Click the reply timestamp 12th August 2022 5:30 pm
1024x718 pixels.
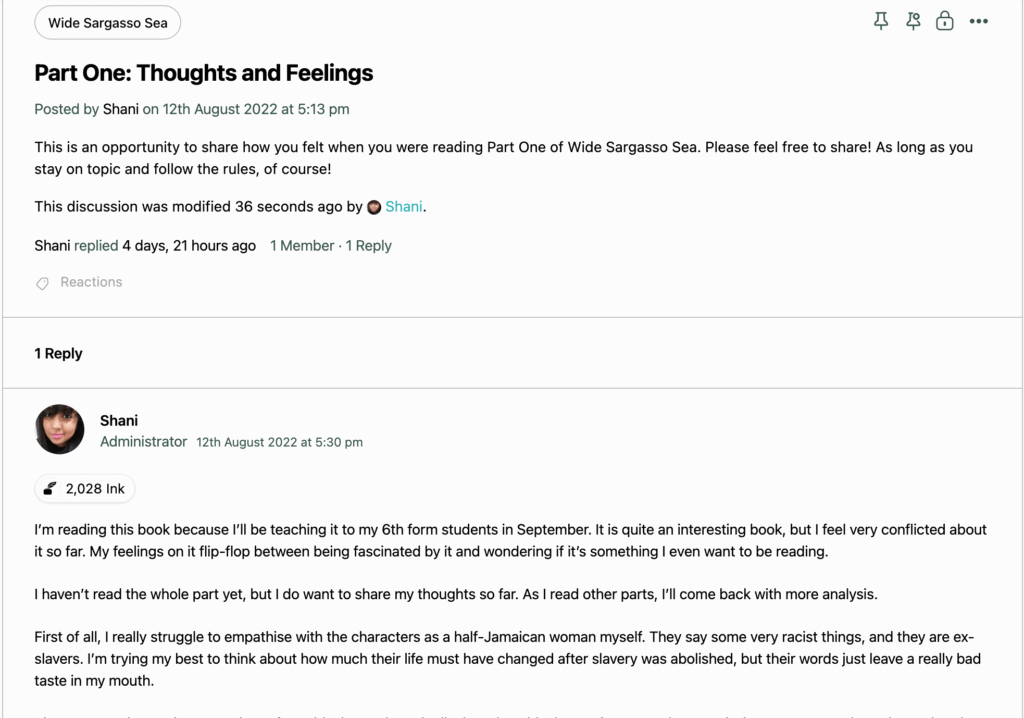(279, 442)
